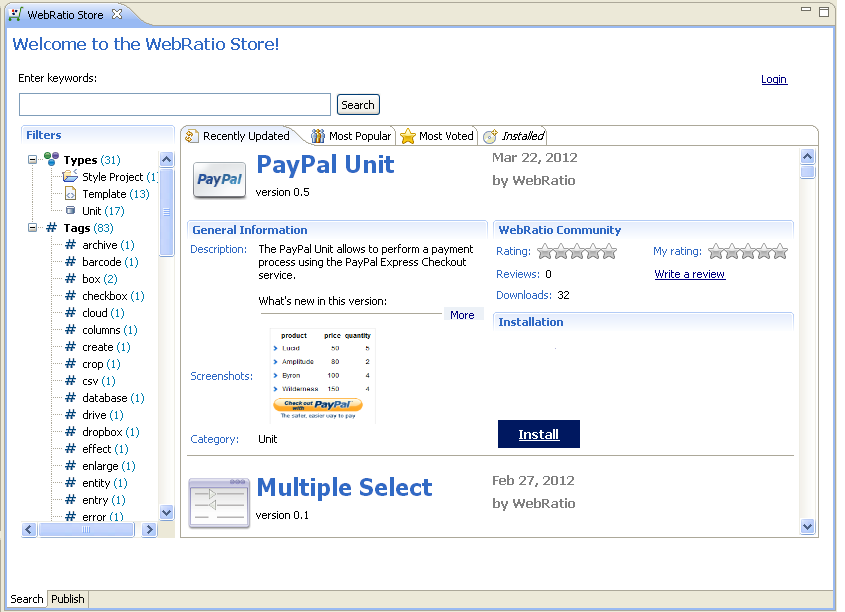Open the Search bottom tab

[27, 599]
